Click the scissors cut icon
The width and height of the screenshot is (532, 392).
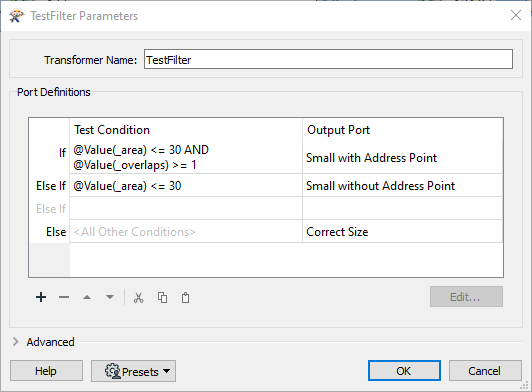coord(138,298)
